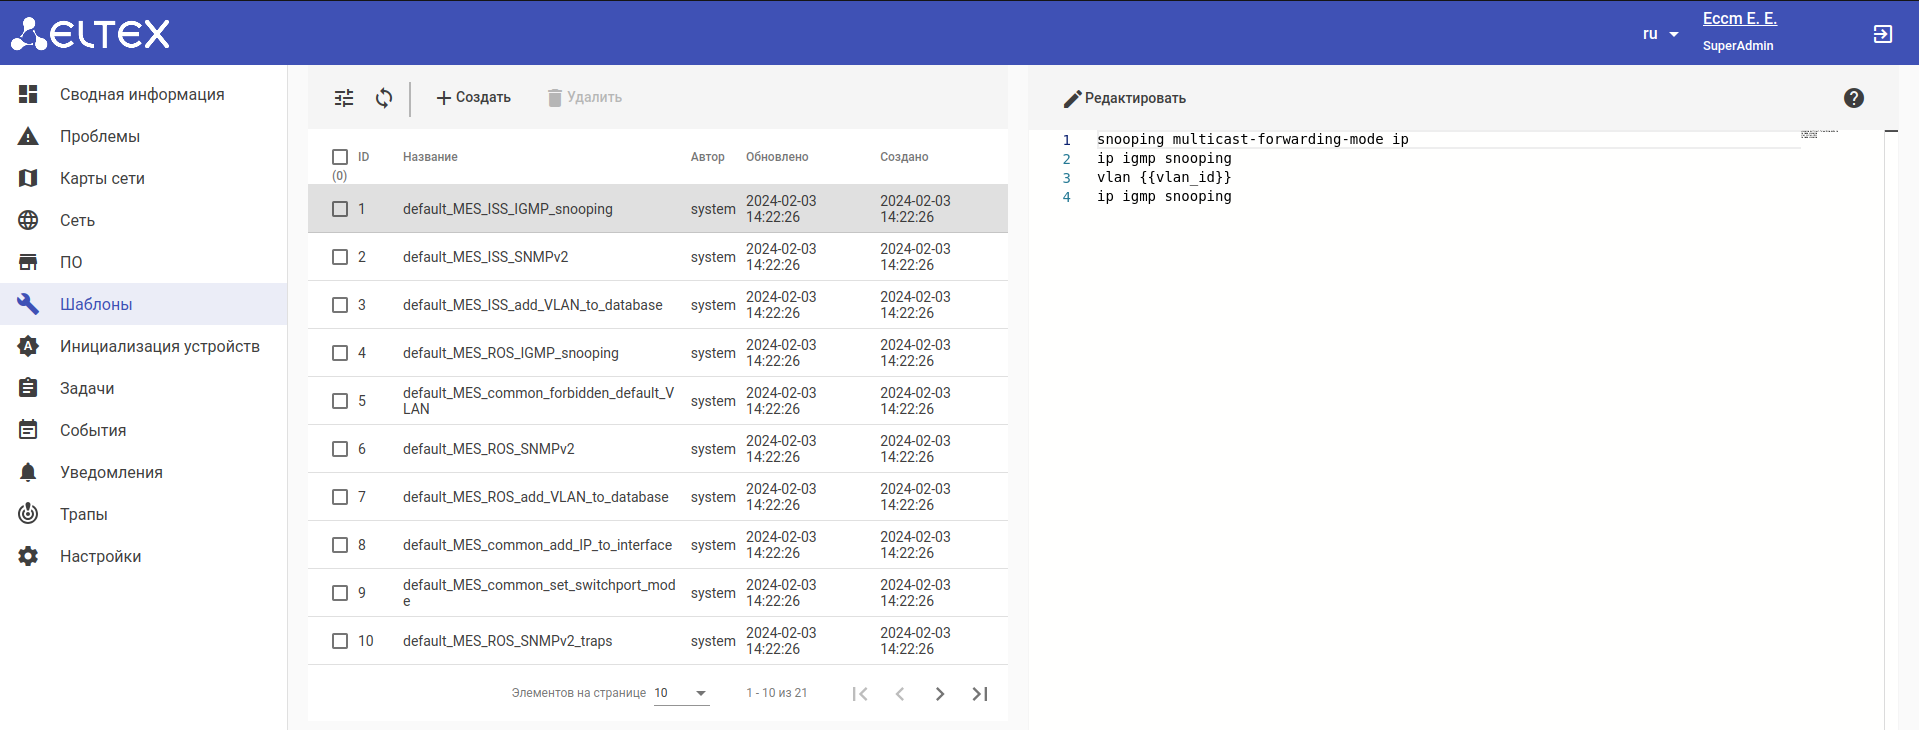Open the Шаблоны menu section
Image resolution: width=1919 pixels, height=730 pixels.
[96, 304]
